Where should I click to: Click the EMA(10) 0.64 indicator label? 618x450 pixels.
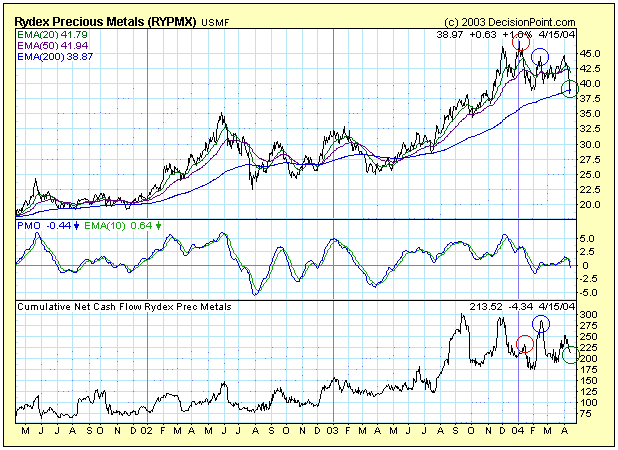pos(118,226)
